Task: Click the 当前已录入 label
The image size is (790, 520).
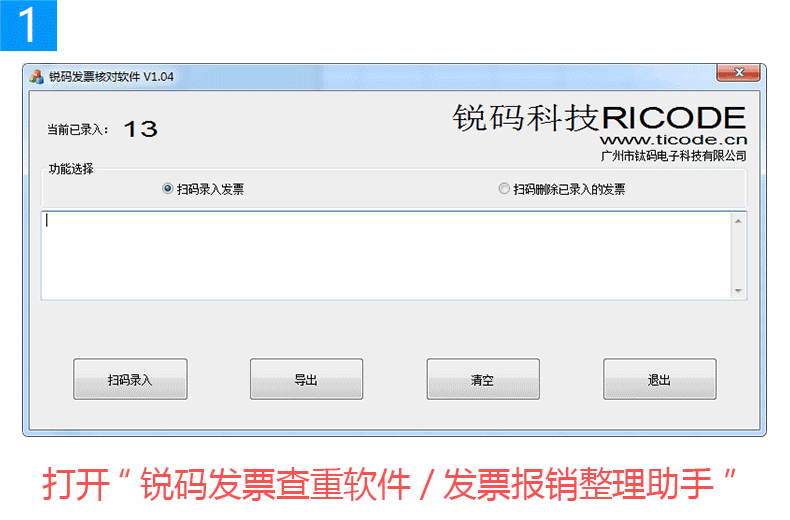Action: coord(78,130)
